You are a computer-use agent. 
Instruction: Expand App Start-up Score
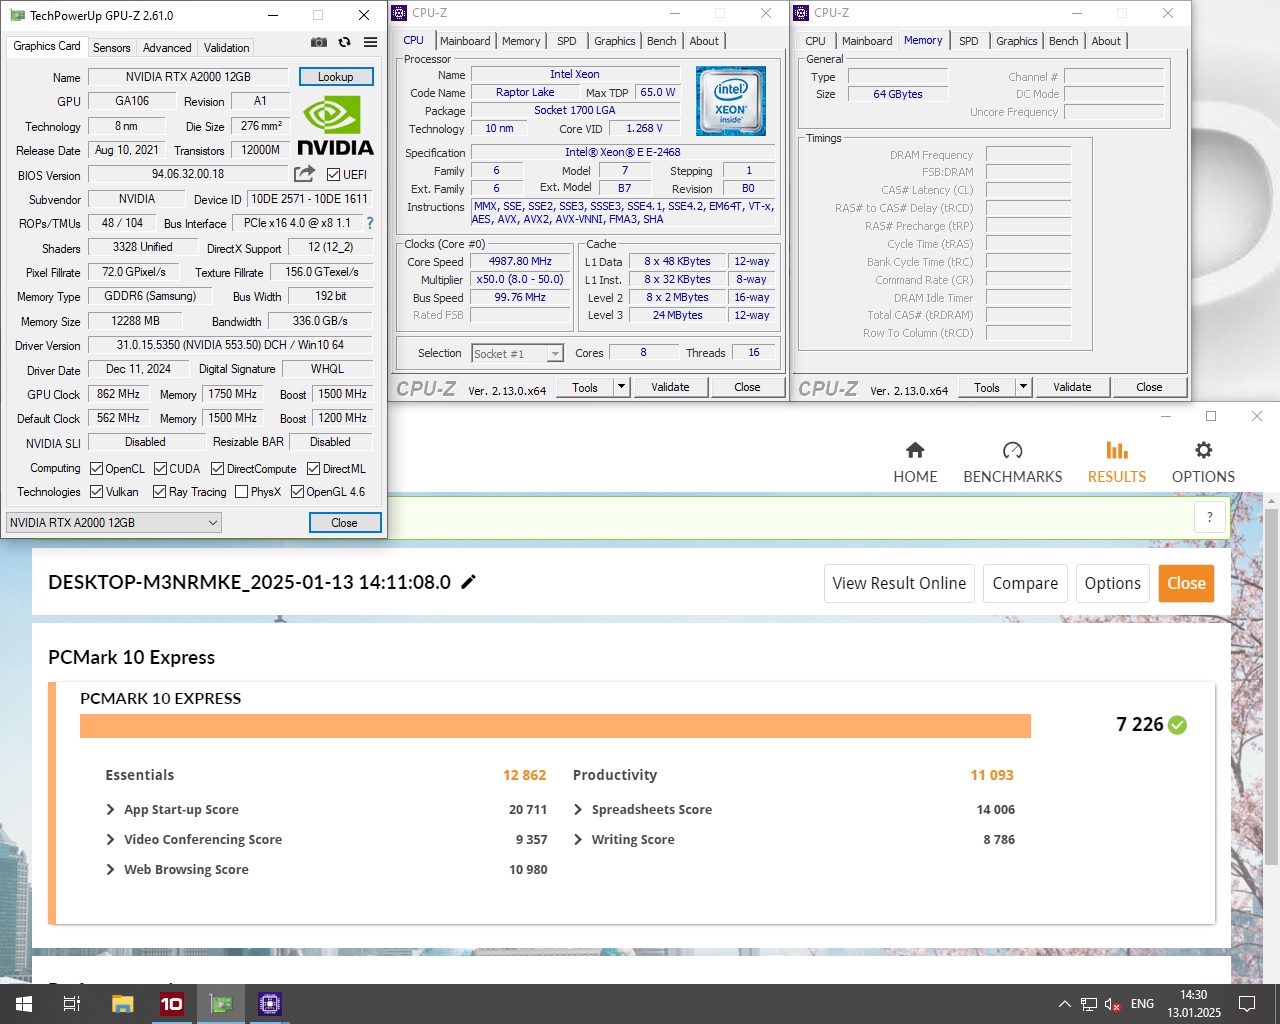[111, 809]
